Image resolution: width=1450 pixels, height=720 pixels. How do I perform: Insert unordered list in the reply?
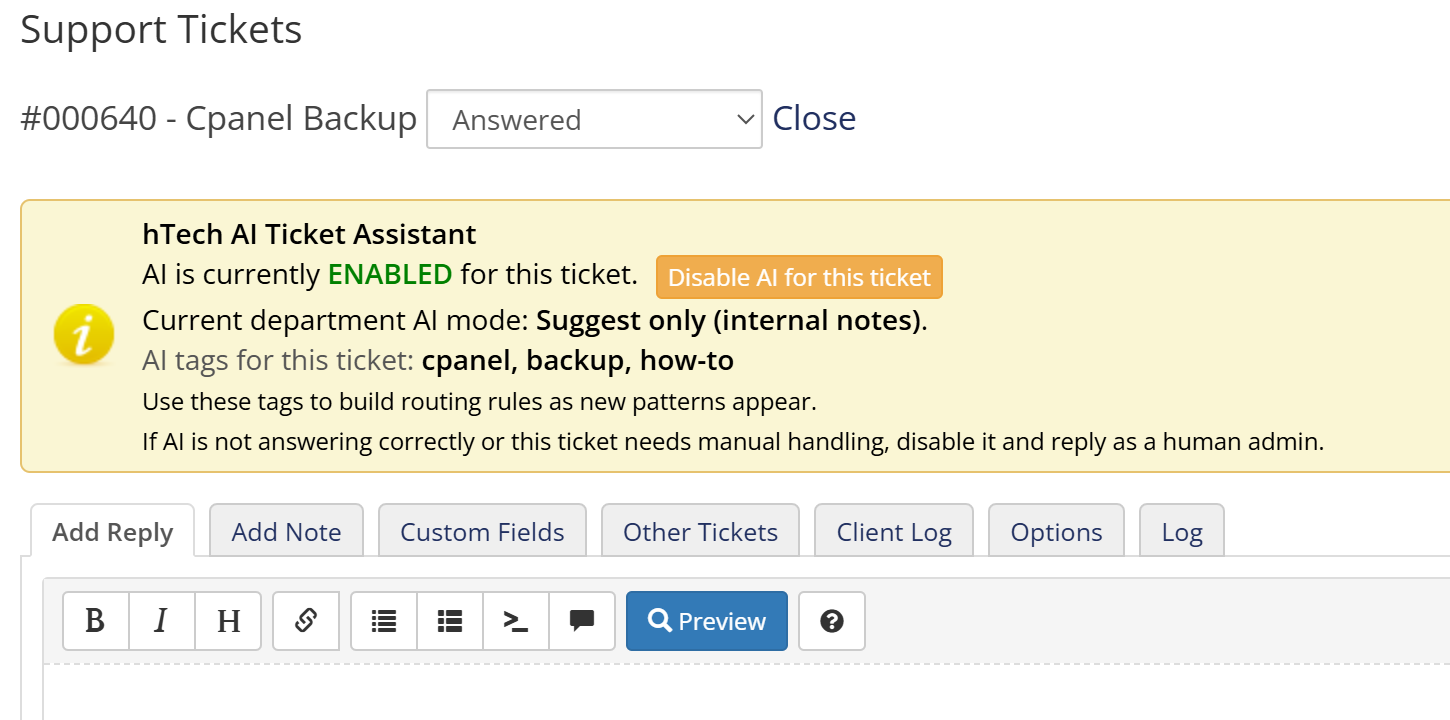(x=384, y=621)
